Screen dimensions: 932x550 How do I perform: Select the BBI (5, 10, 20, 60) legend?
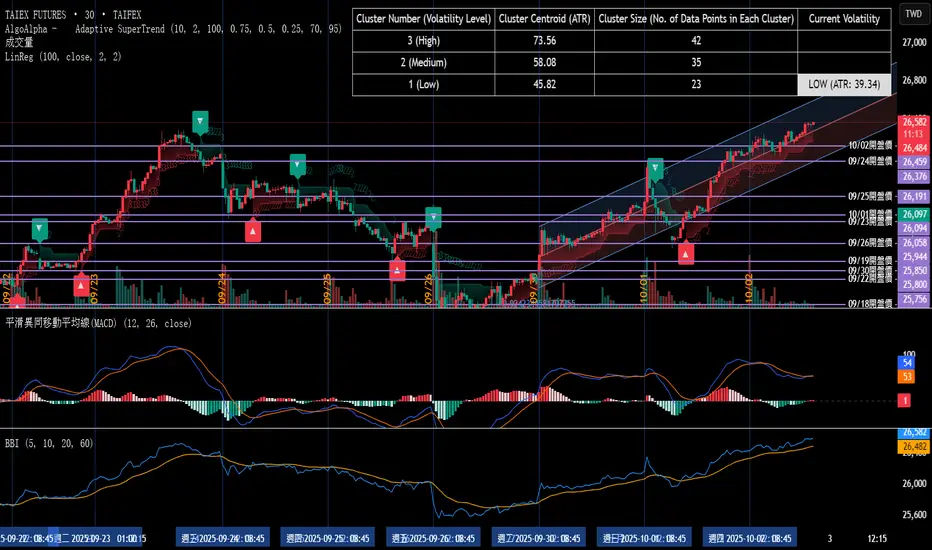coord(50,441)
